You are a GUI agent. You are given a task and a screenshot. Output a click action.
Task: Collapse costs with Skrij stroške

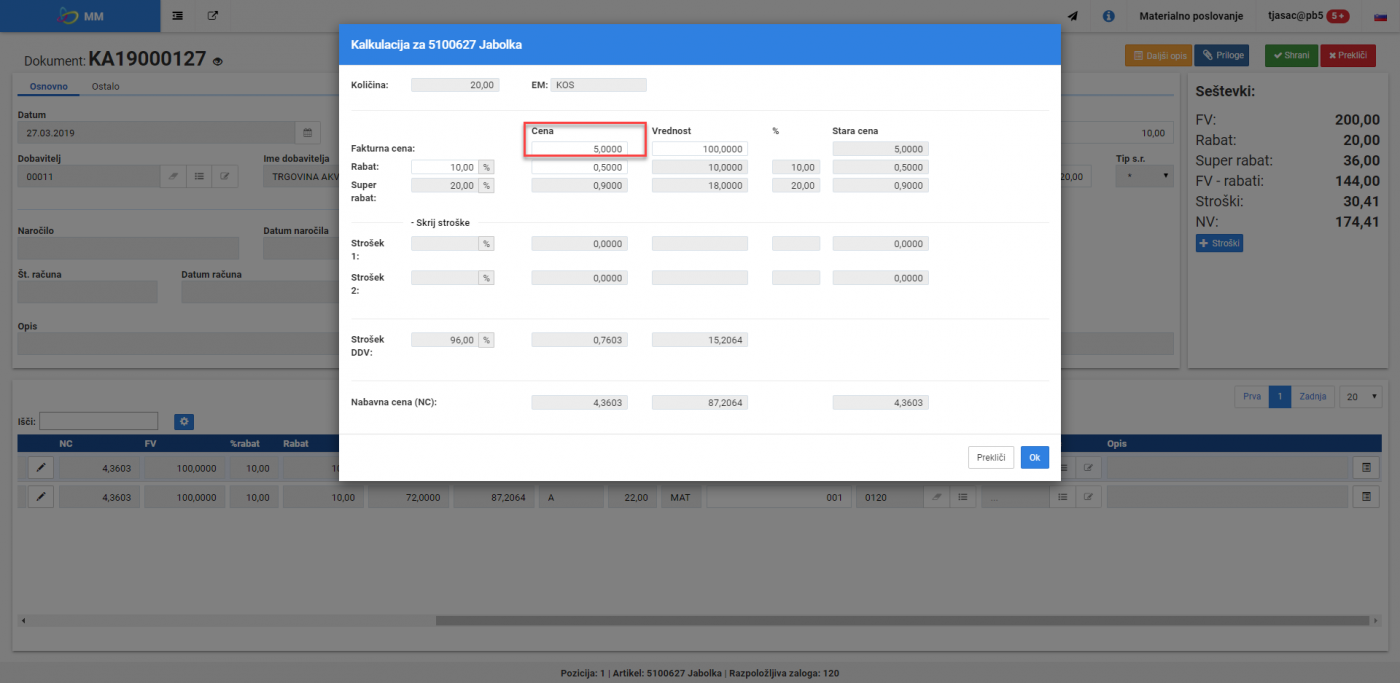440,222
